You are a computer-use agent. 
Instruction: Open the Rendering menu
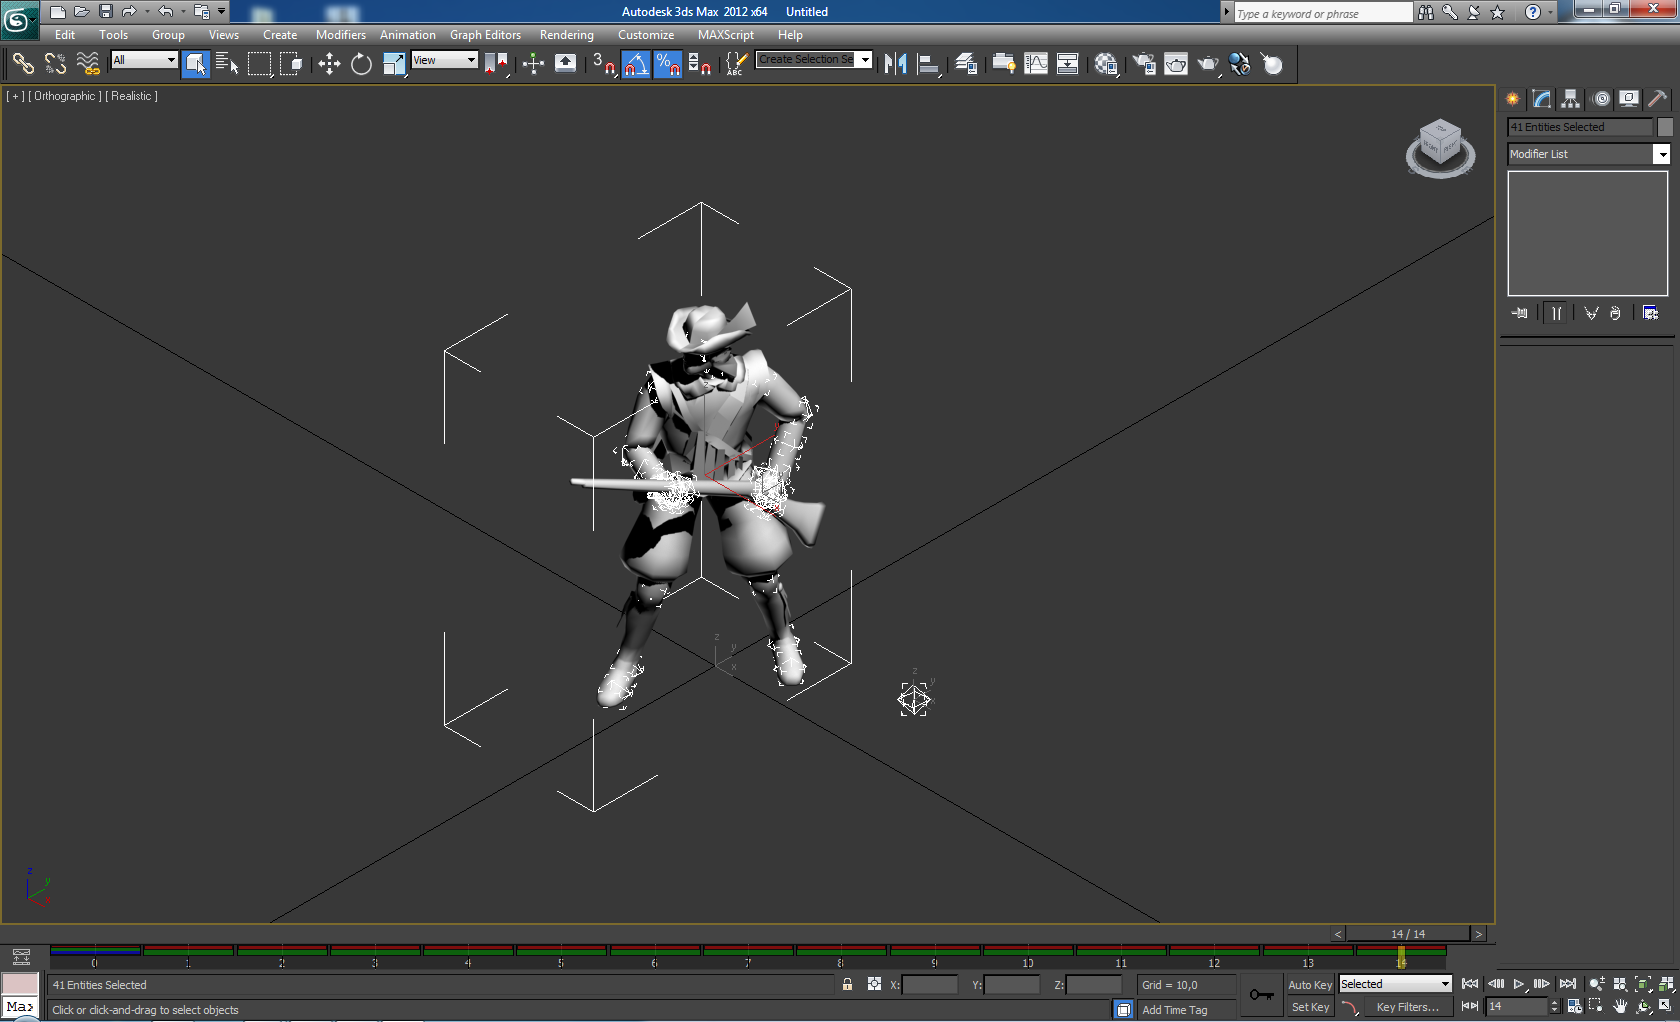click(x=567, y=35)
